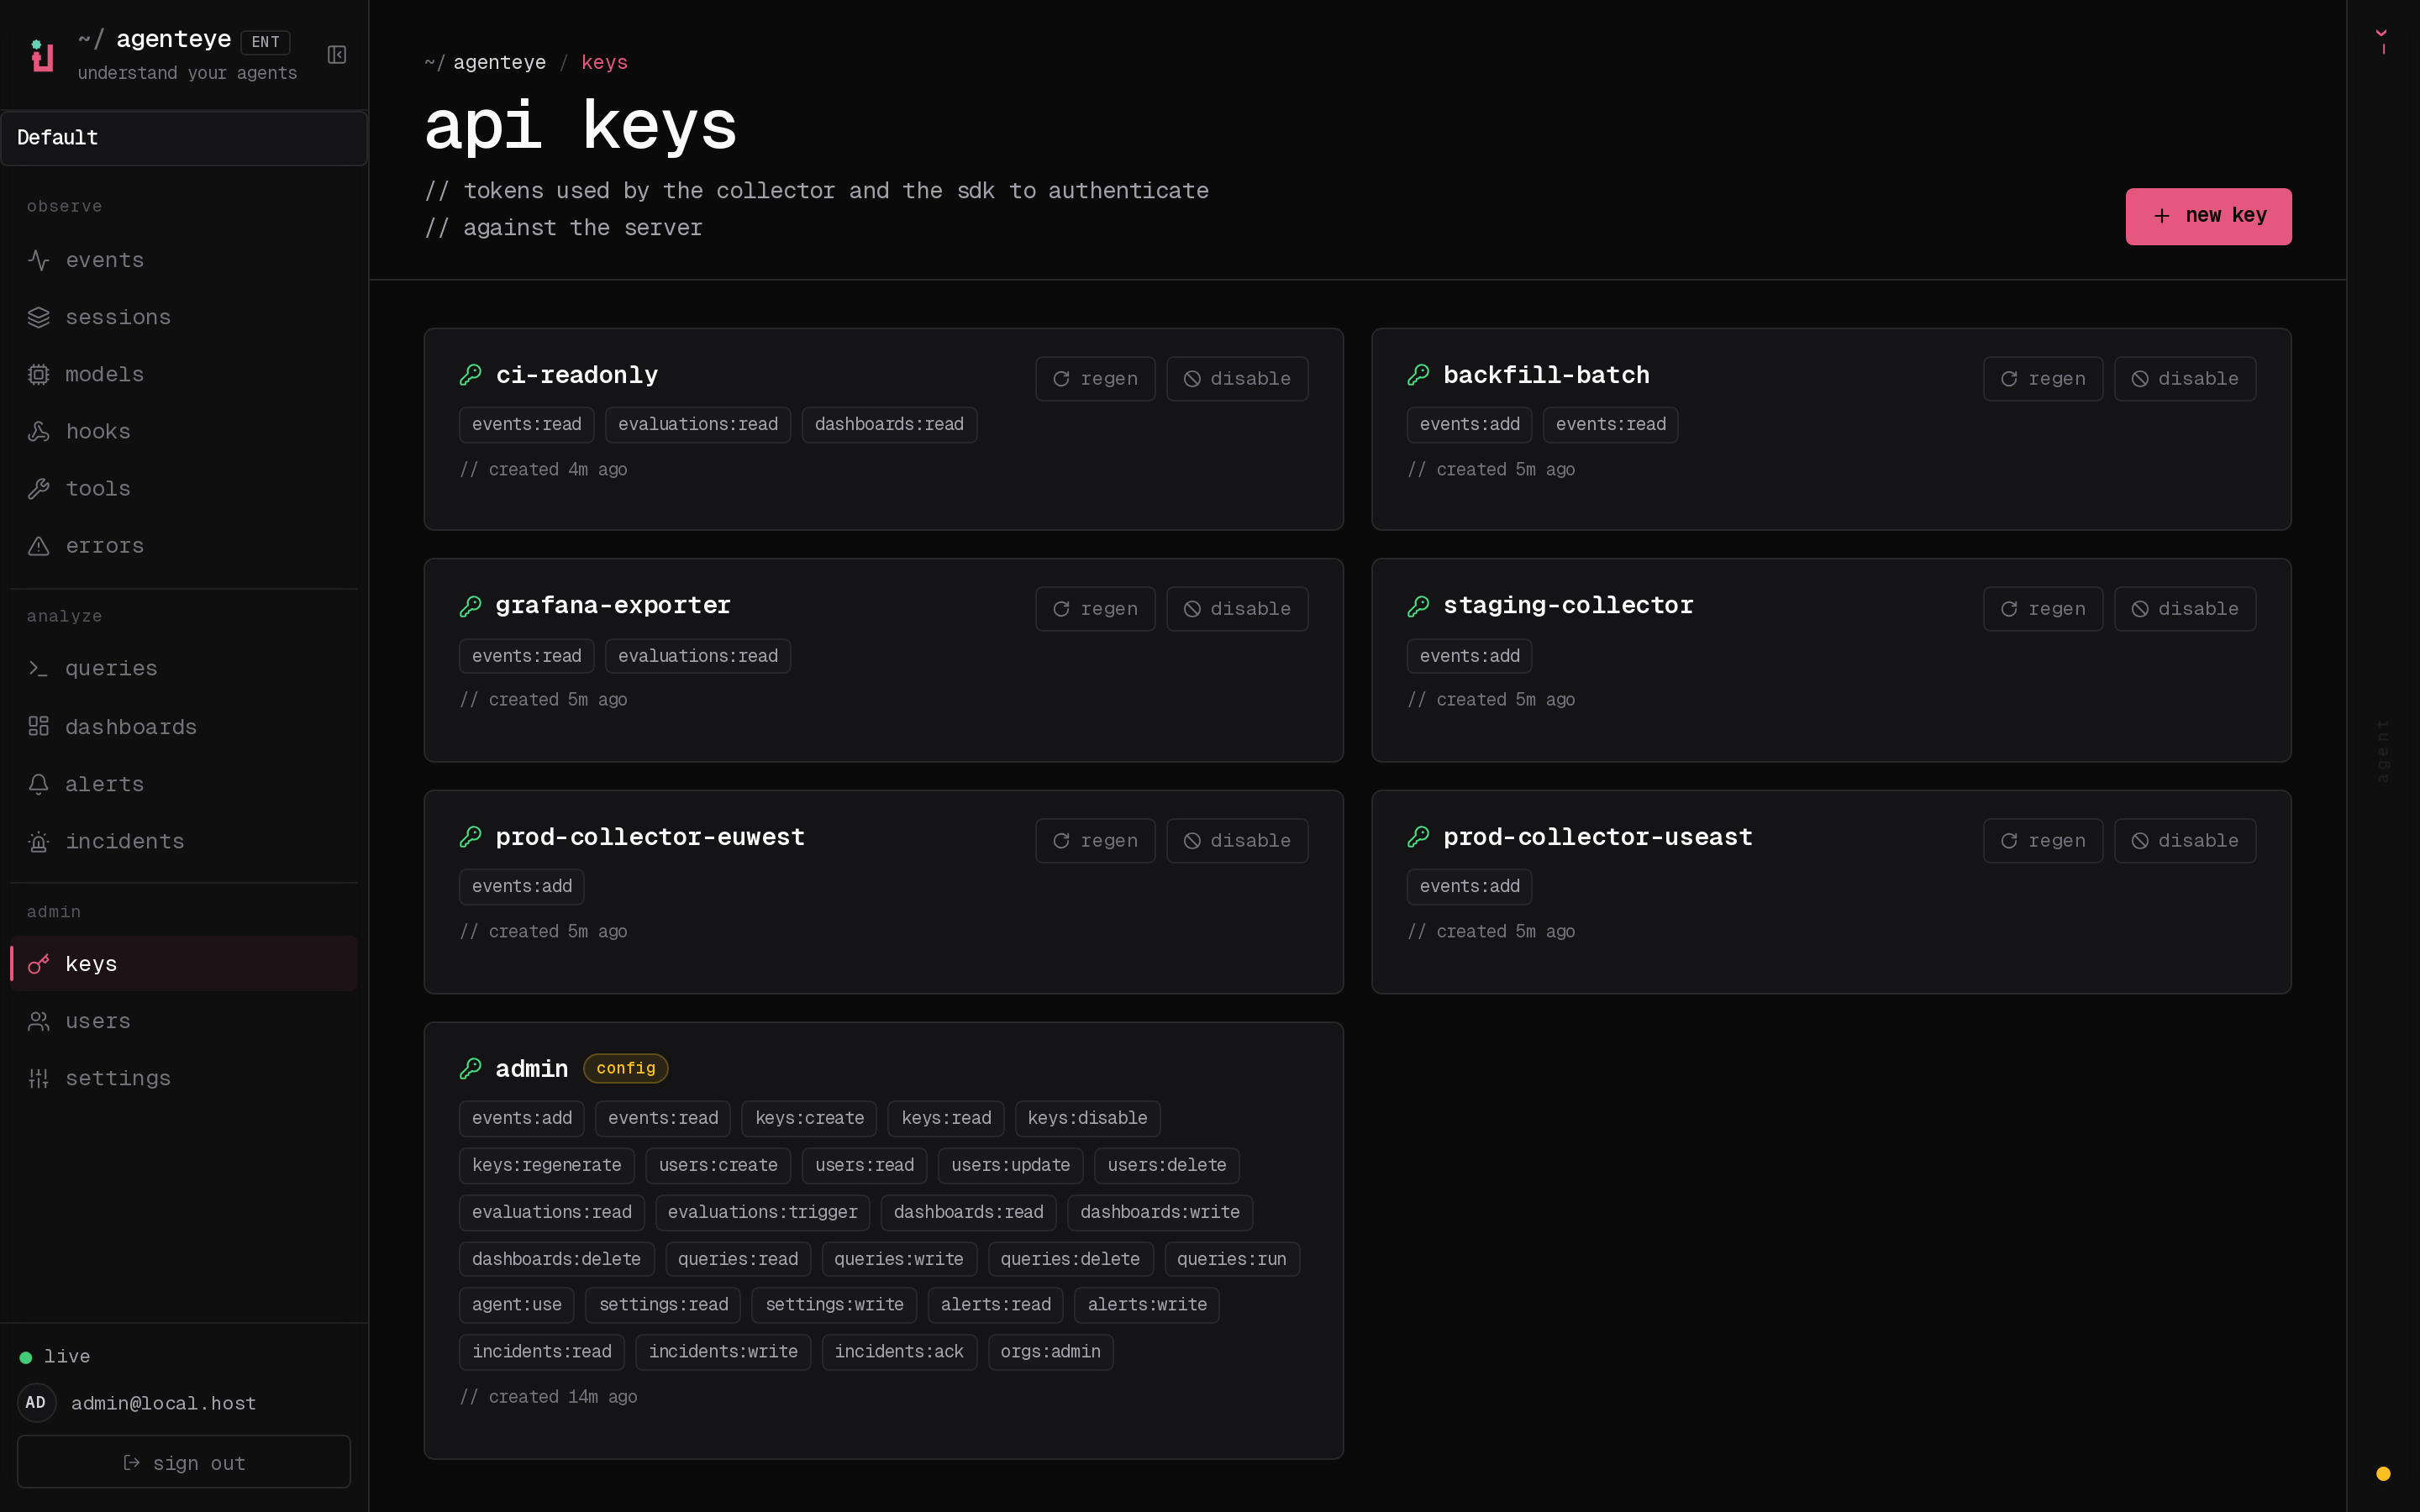The height and width of the screenshot is (1512, 2420).
Task: Click queries:run tag on admin key
Action: (1231, 1259)
